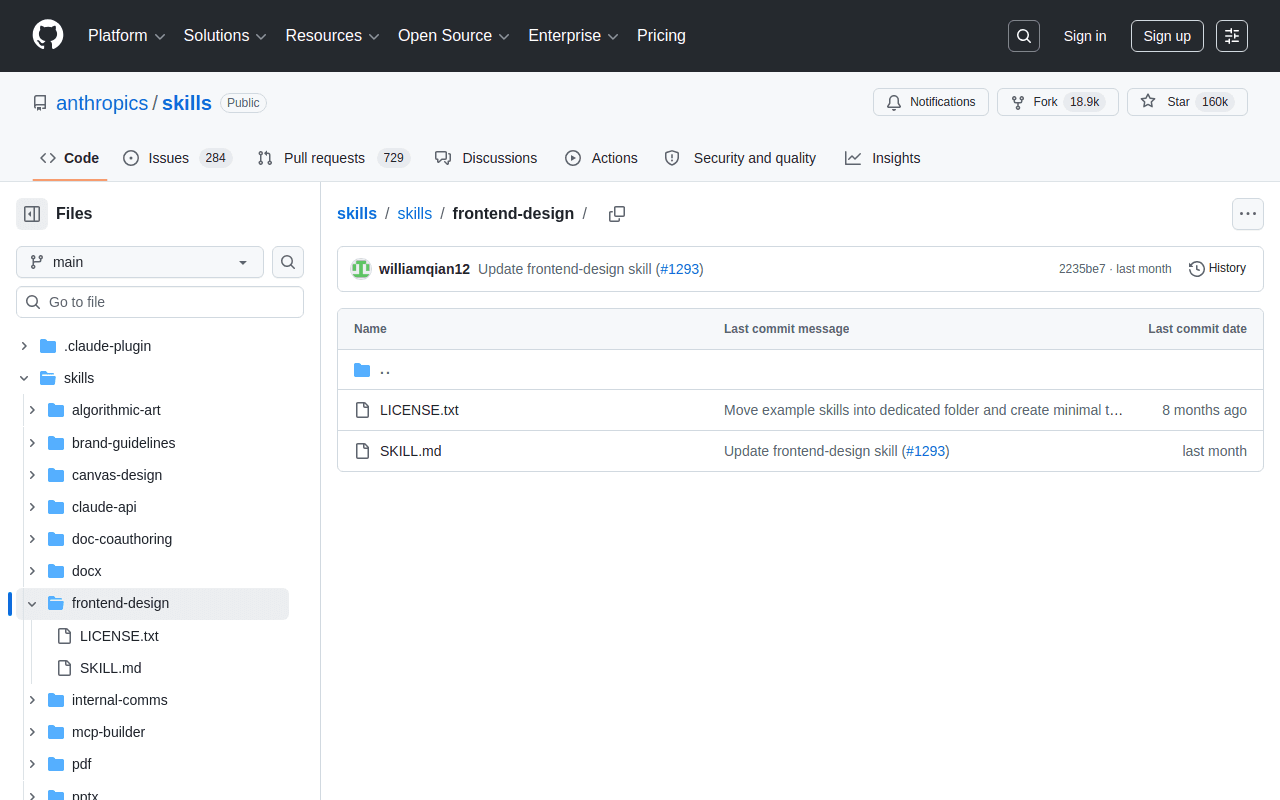Open the main branch selector dropdown
The width and height of the screenshot is (1280, 800).
click(140, 262)
